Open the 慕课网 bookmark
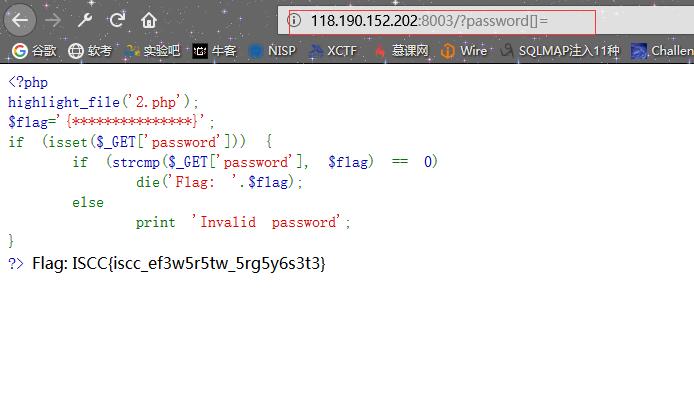Image resolution: width=694 pixels, height=403 pixels. [x=401, y=51]
